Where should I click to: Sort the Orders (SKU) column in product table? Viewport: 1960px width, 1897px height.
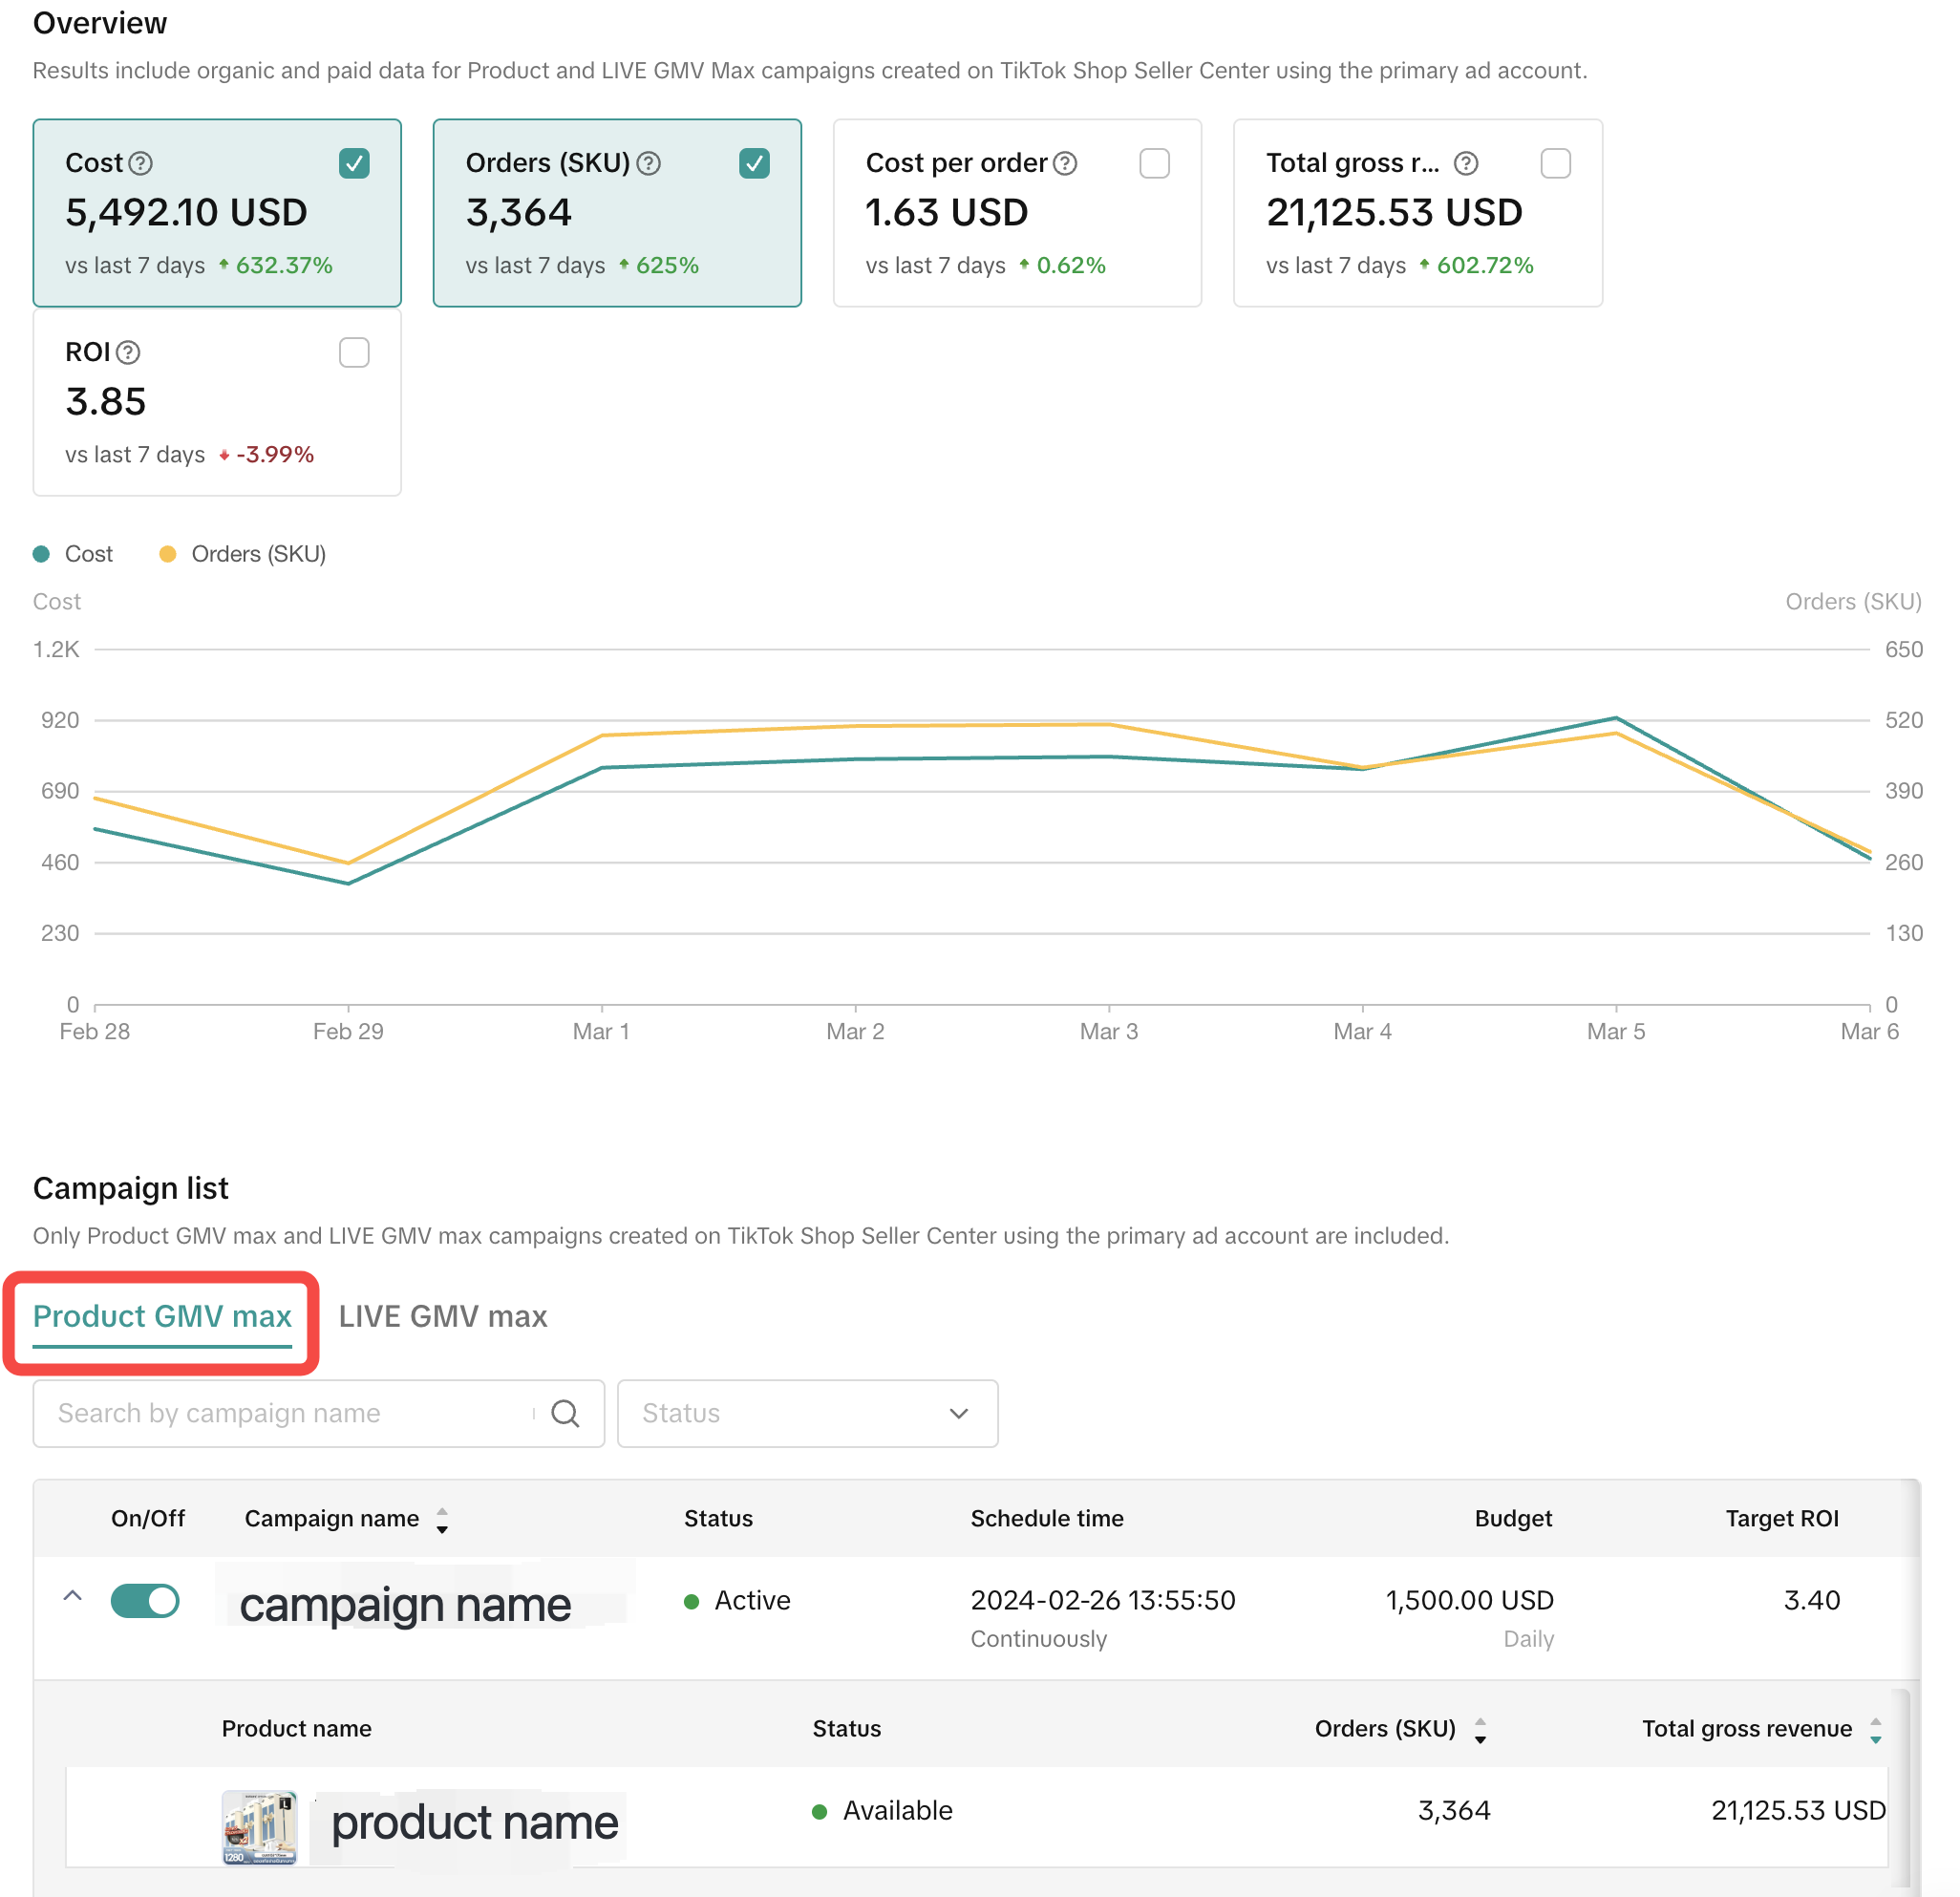(x=1480, y=1730)
